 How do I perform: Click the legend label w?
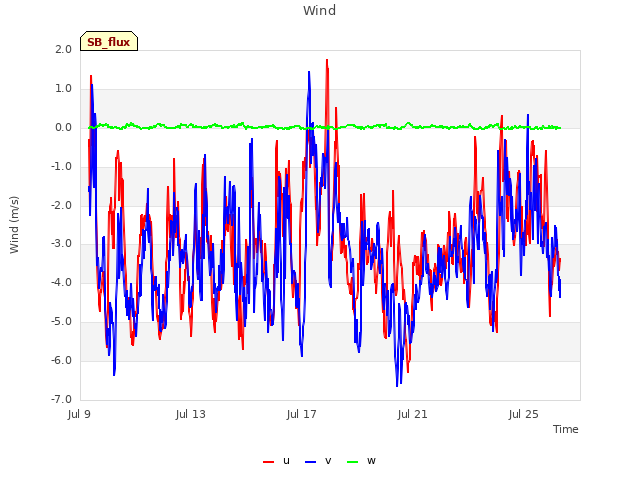pyautogui.click(x=371, y=461)
